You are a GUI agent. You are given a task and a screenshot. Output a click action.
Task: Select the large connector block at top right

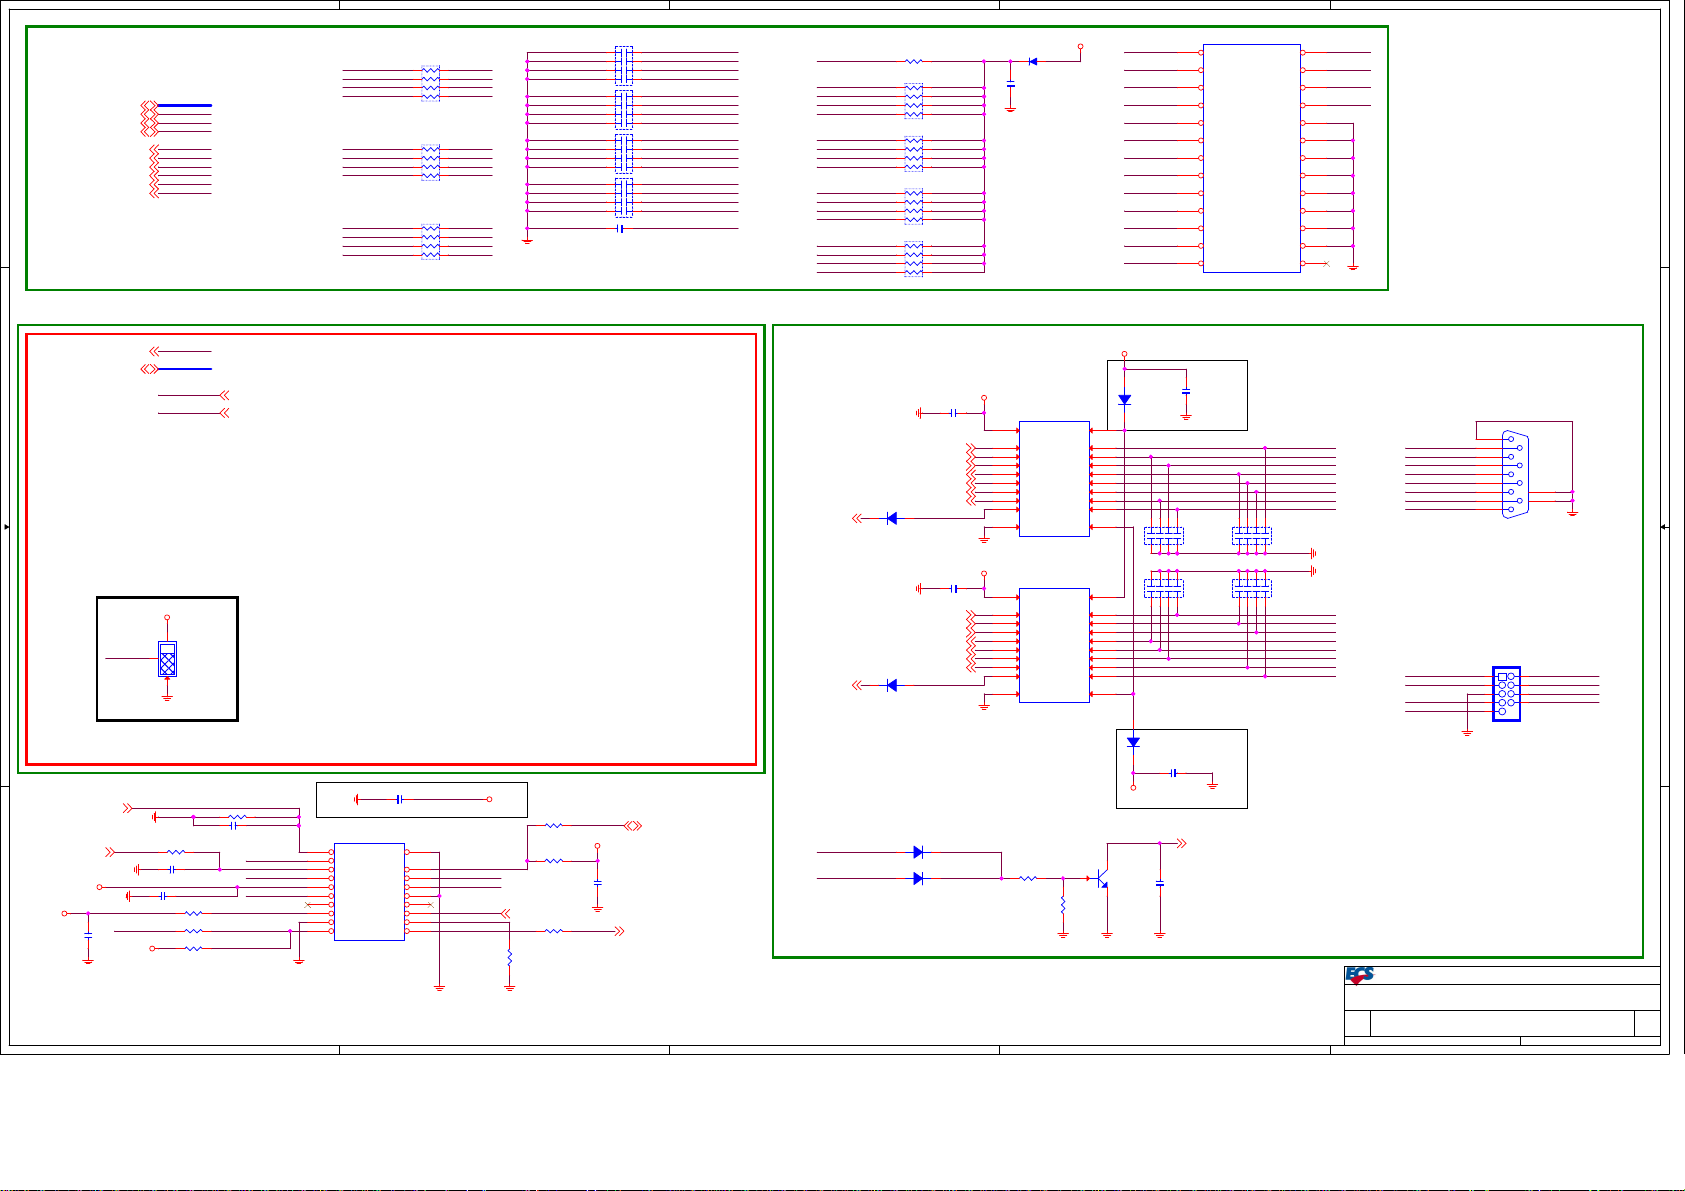[1251, 158]
